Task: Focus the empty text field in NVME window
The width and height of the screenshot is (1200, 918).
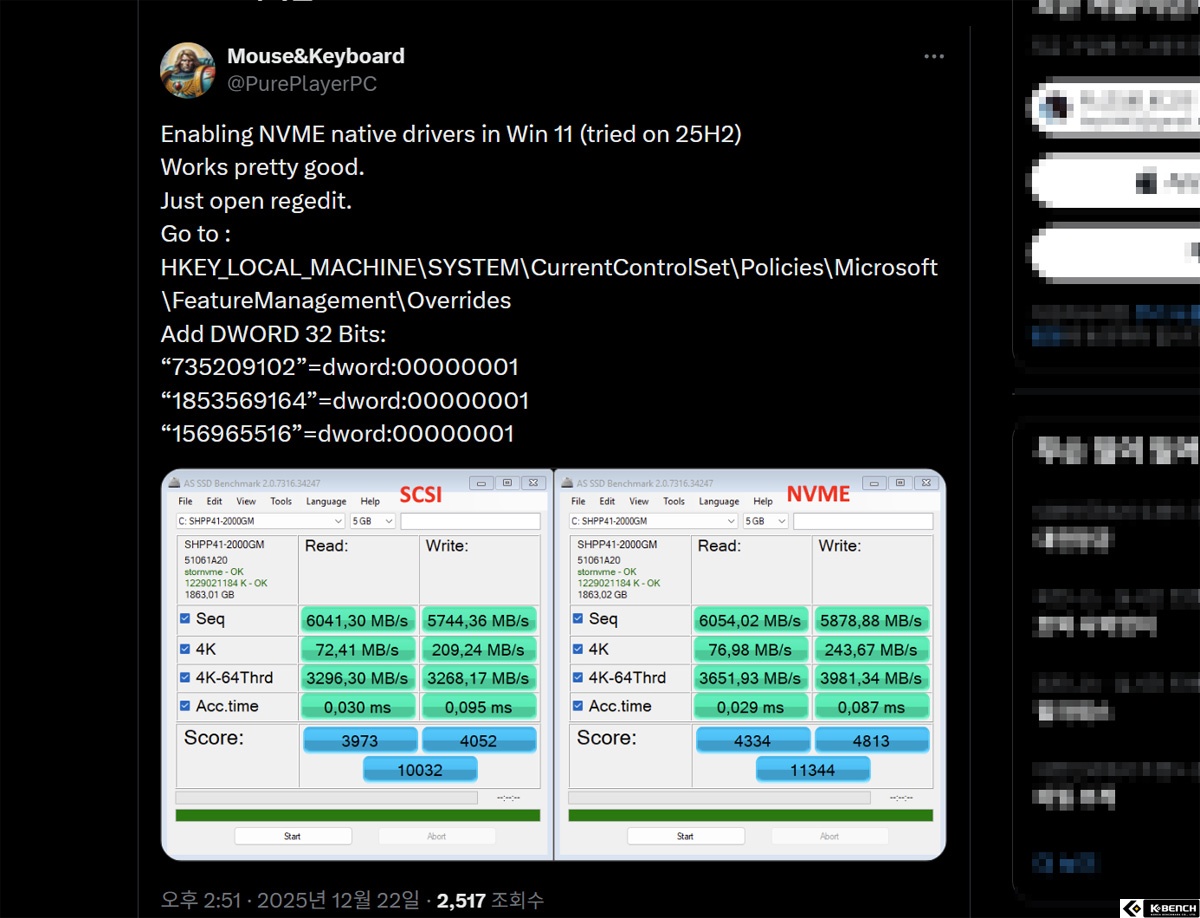Action: (863, 521)
